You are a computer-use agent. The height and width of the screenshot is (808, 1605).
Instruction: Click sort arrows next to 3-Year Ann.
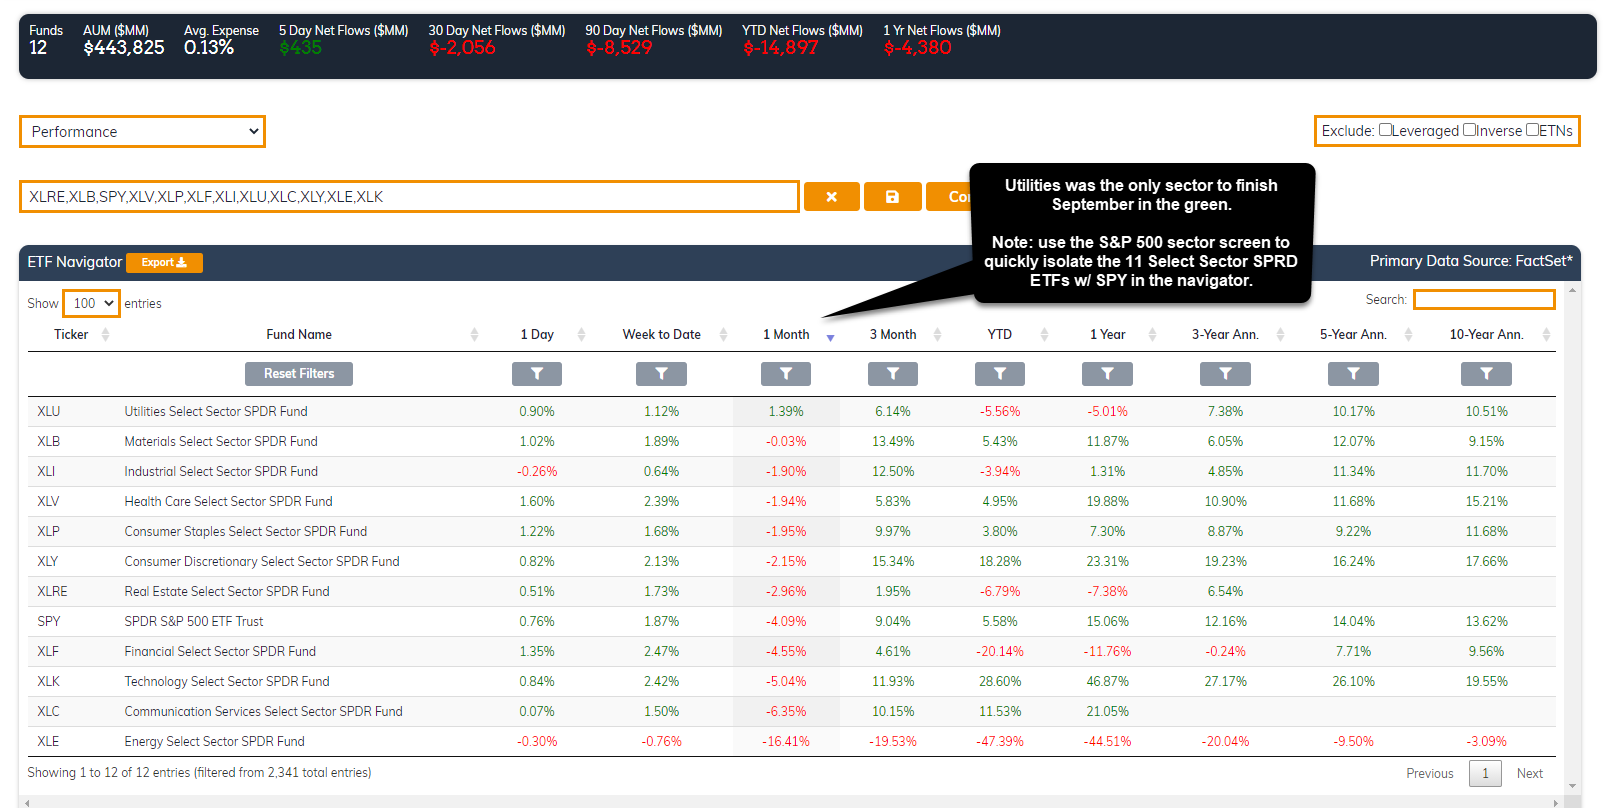(1280, 334)
